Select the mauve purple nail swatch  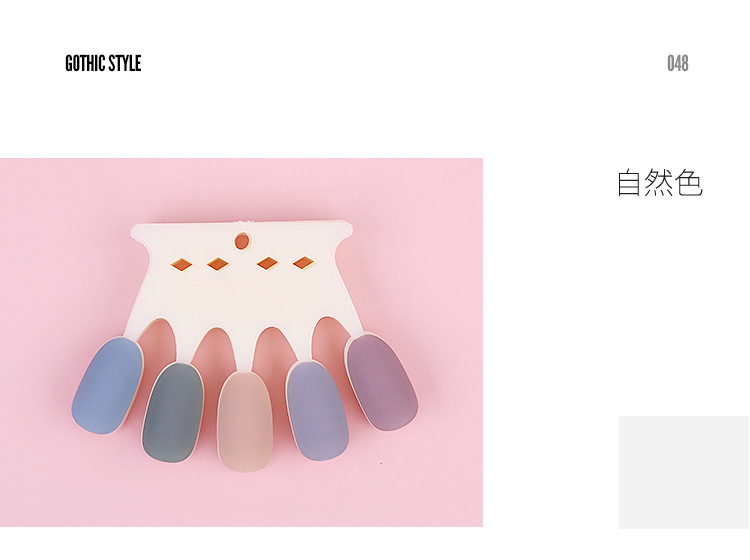382,382
